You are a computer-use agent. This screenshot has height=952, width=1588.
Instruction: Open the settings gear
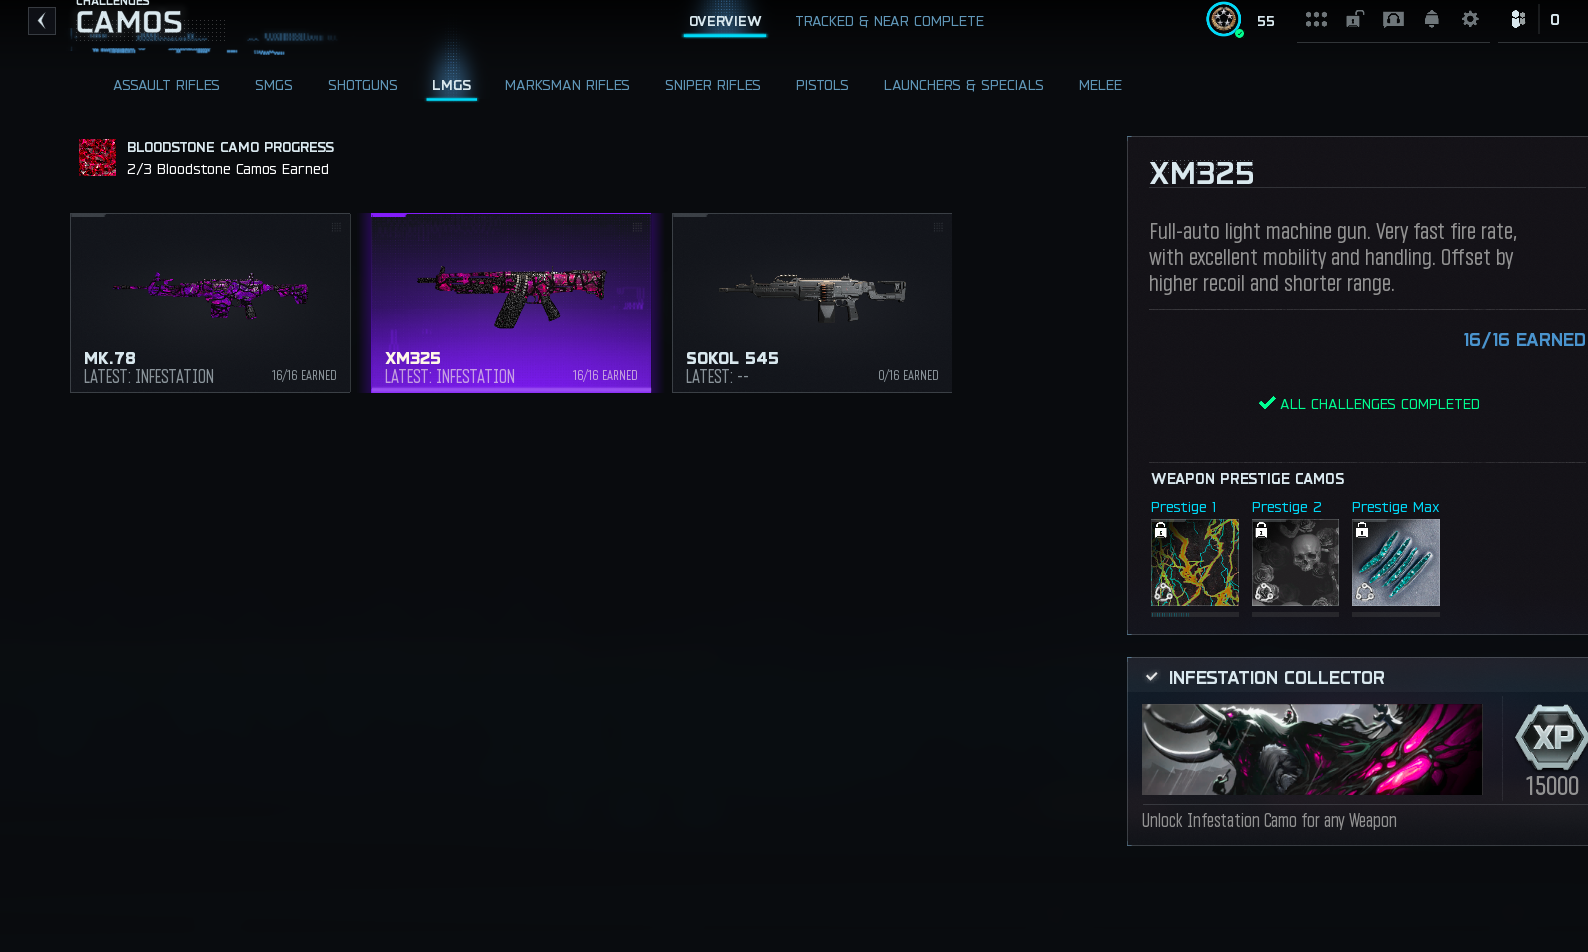[x=1470, y=19]
